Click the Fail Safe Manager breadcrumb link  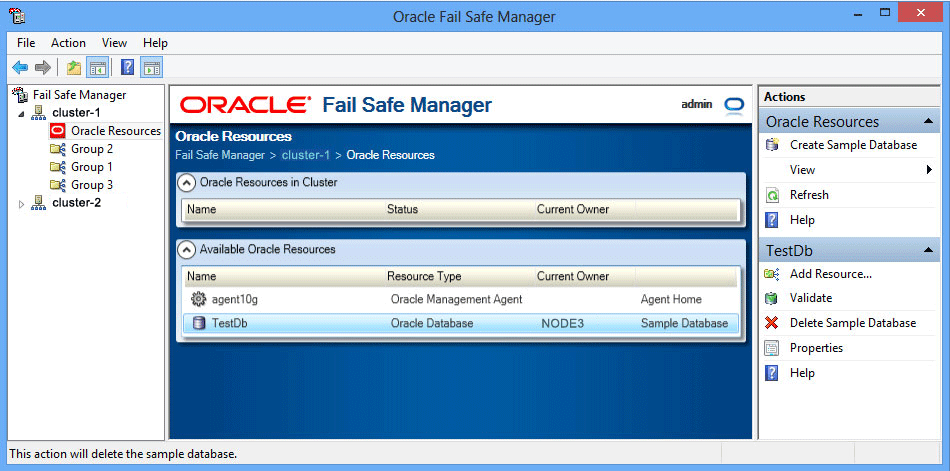[x=220, y=155]
